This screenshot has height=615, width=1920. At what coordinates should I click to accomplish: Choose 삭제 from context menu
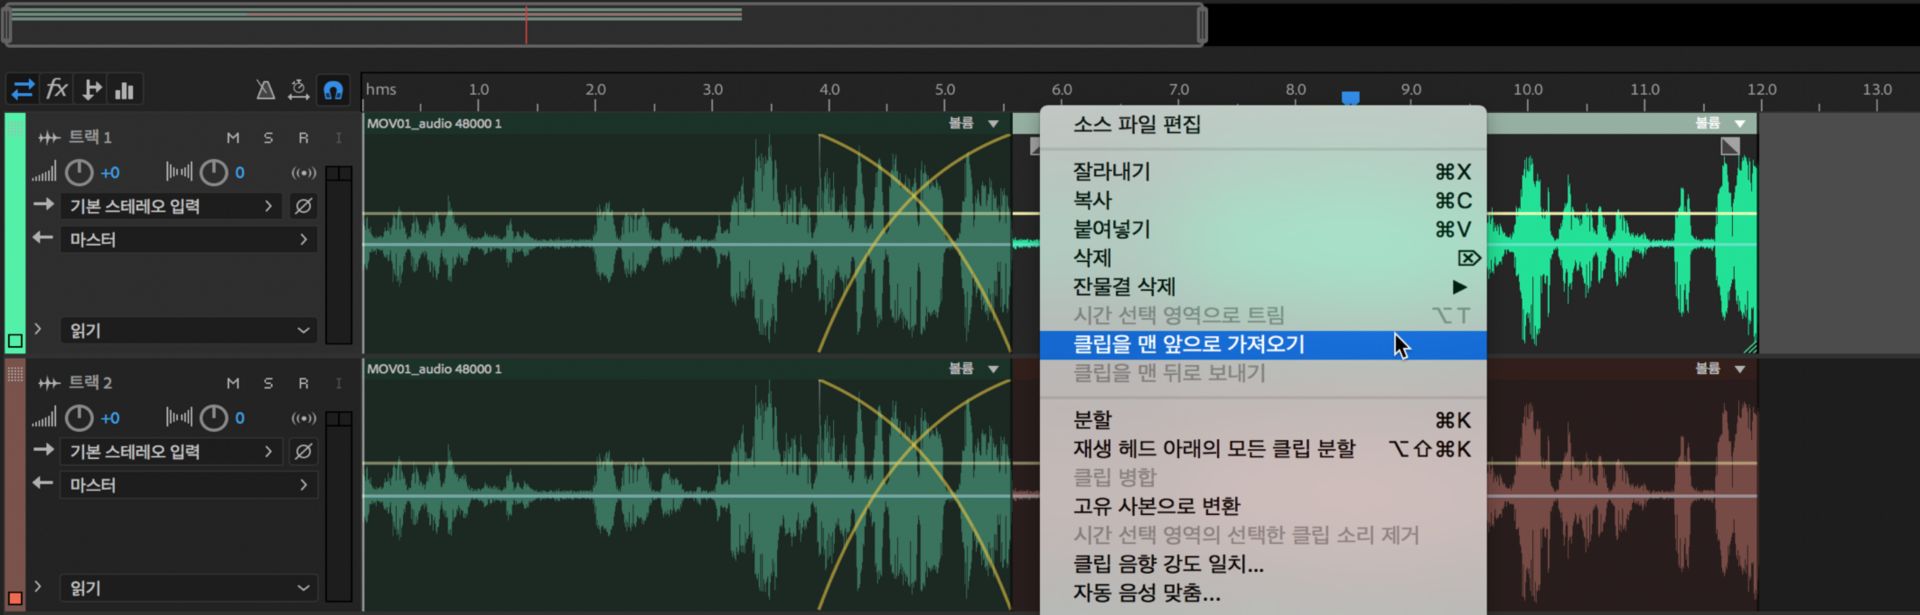point(1263,258)
